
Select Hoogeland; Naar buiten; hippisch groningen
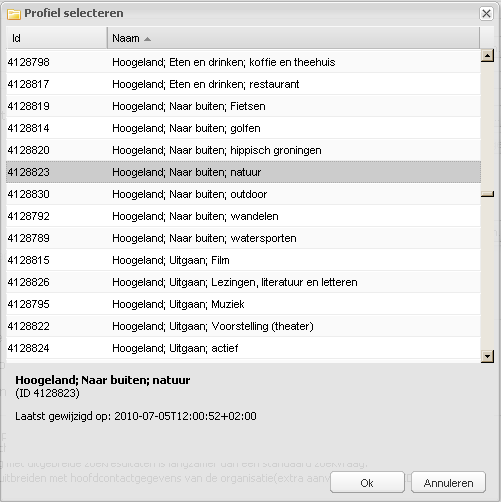pos(243,150)
